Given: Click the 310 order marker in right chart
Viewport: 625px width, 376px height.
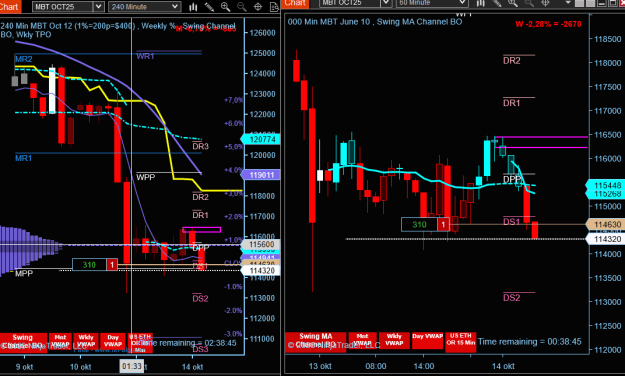Looking at the screenshot, I should point(419,224).
